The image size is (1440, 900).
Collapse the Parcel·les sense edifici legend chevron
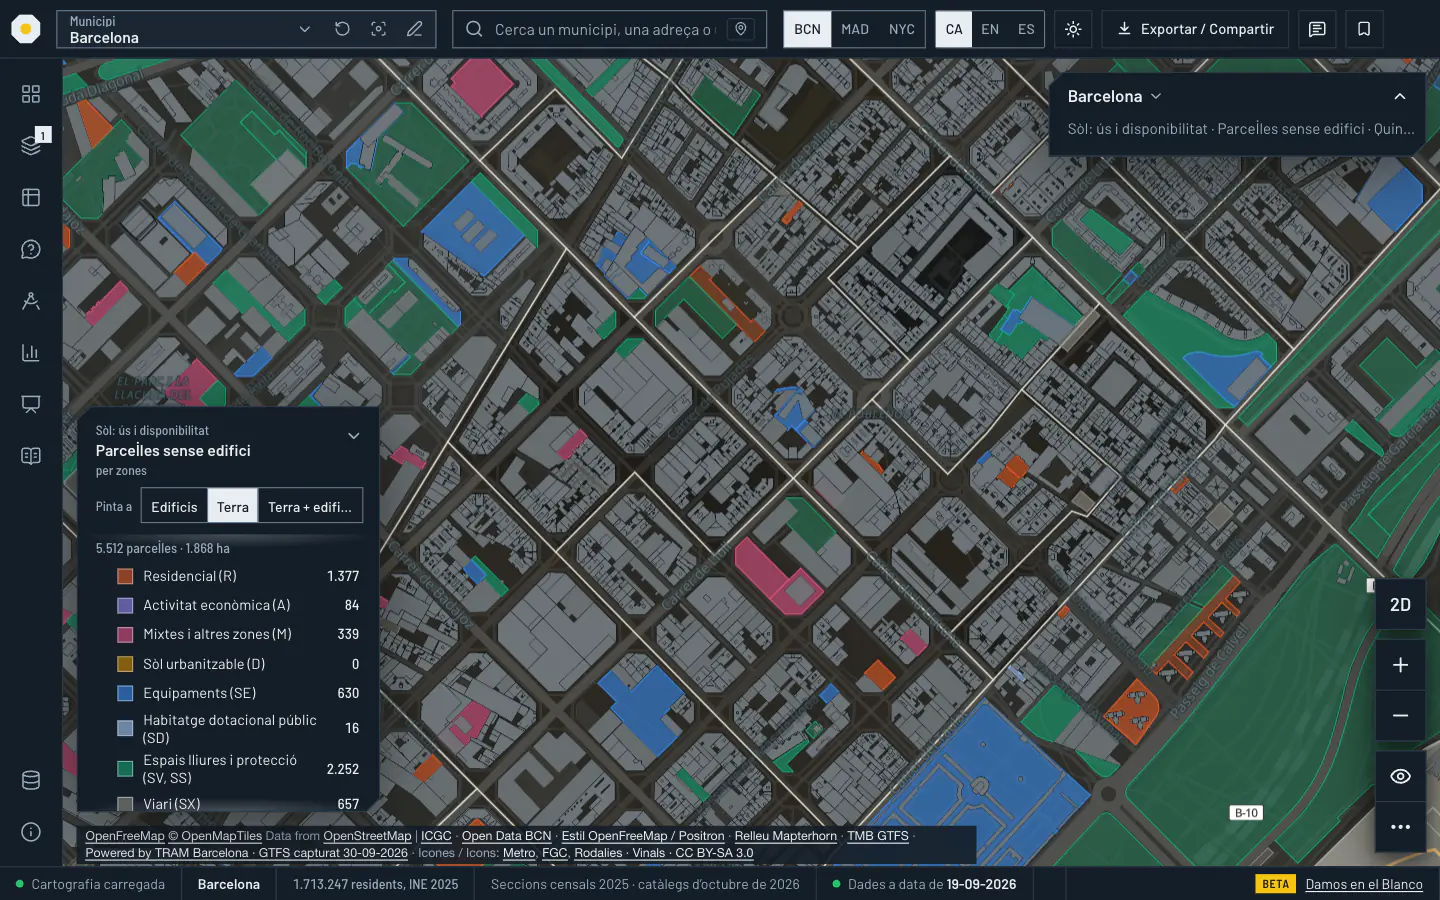coord(353,436)
